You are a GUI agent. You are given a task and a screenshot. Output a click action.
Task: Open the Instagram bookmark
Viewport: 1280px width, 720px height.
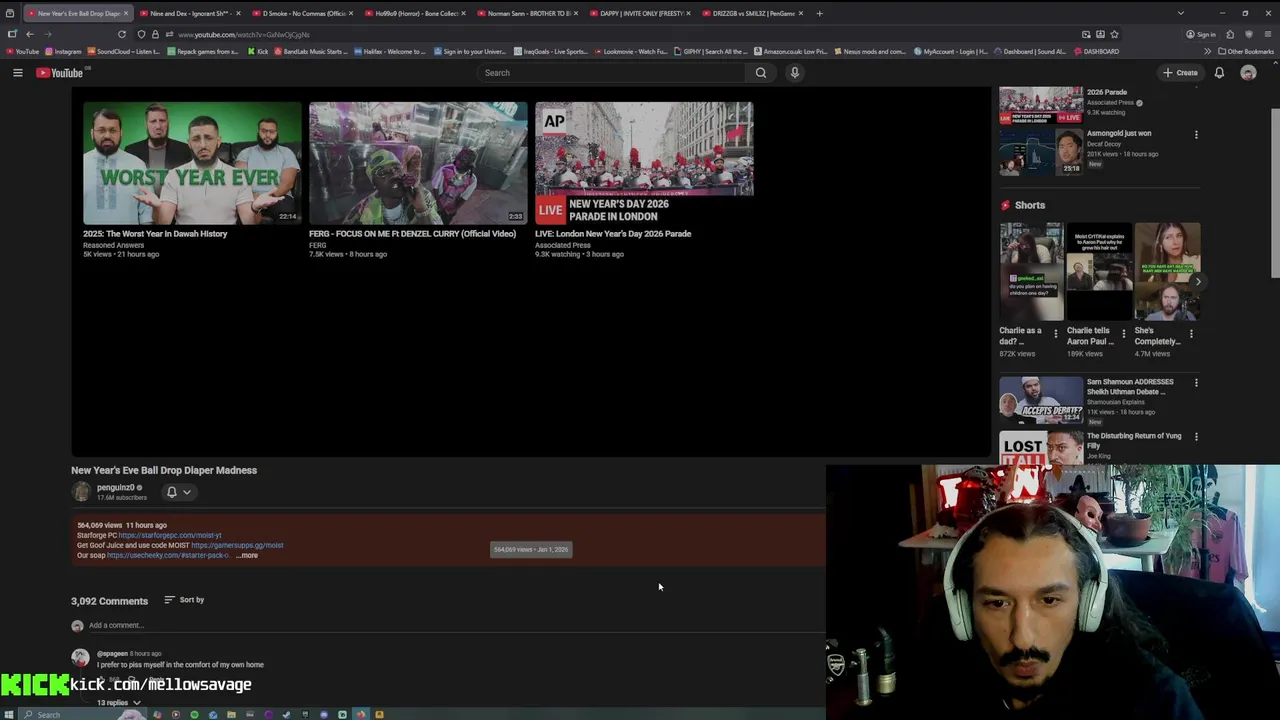coord(63,52)
